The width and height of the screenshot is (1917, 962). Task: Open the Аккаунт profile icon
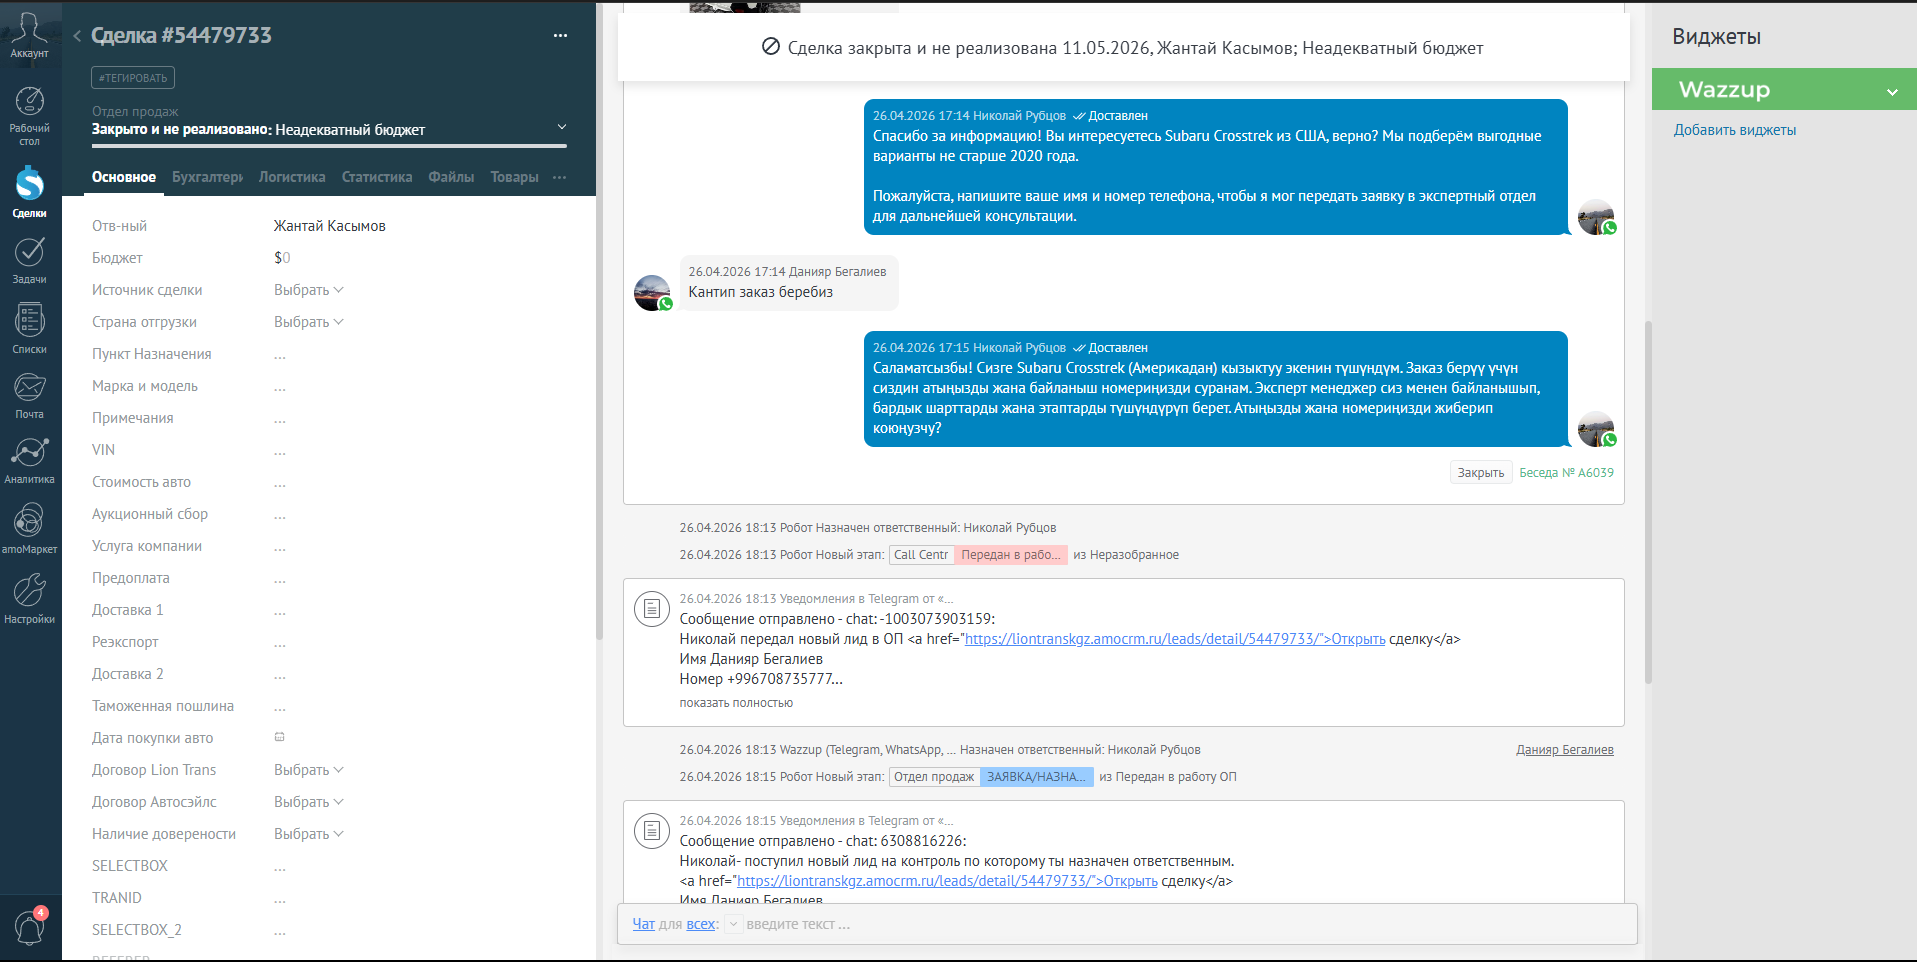29,35
